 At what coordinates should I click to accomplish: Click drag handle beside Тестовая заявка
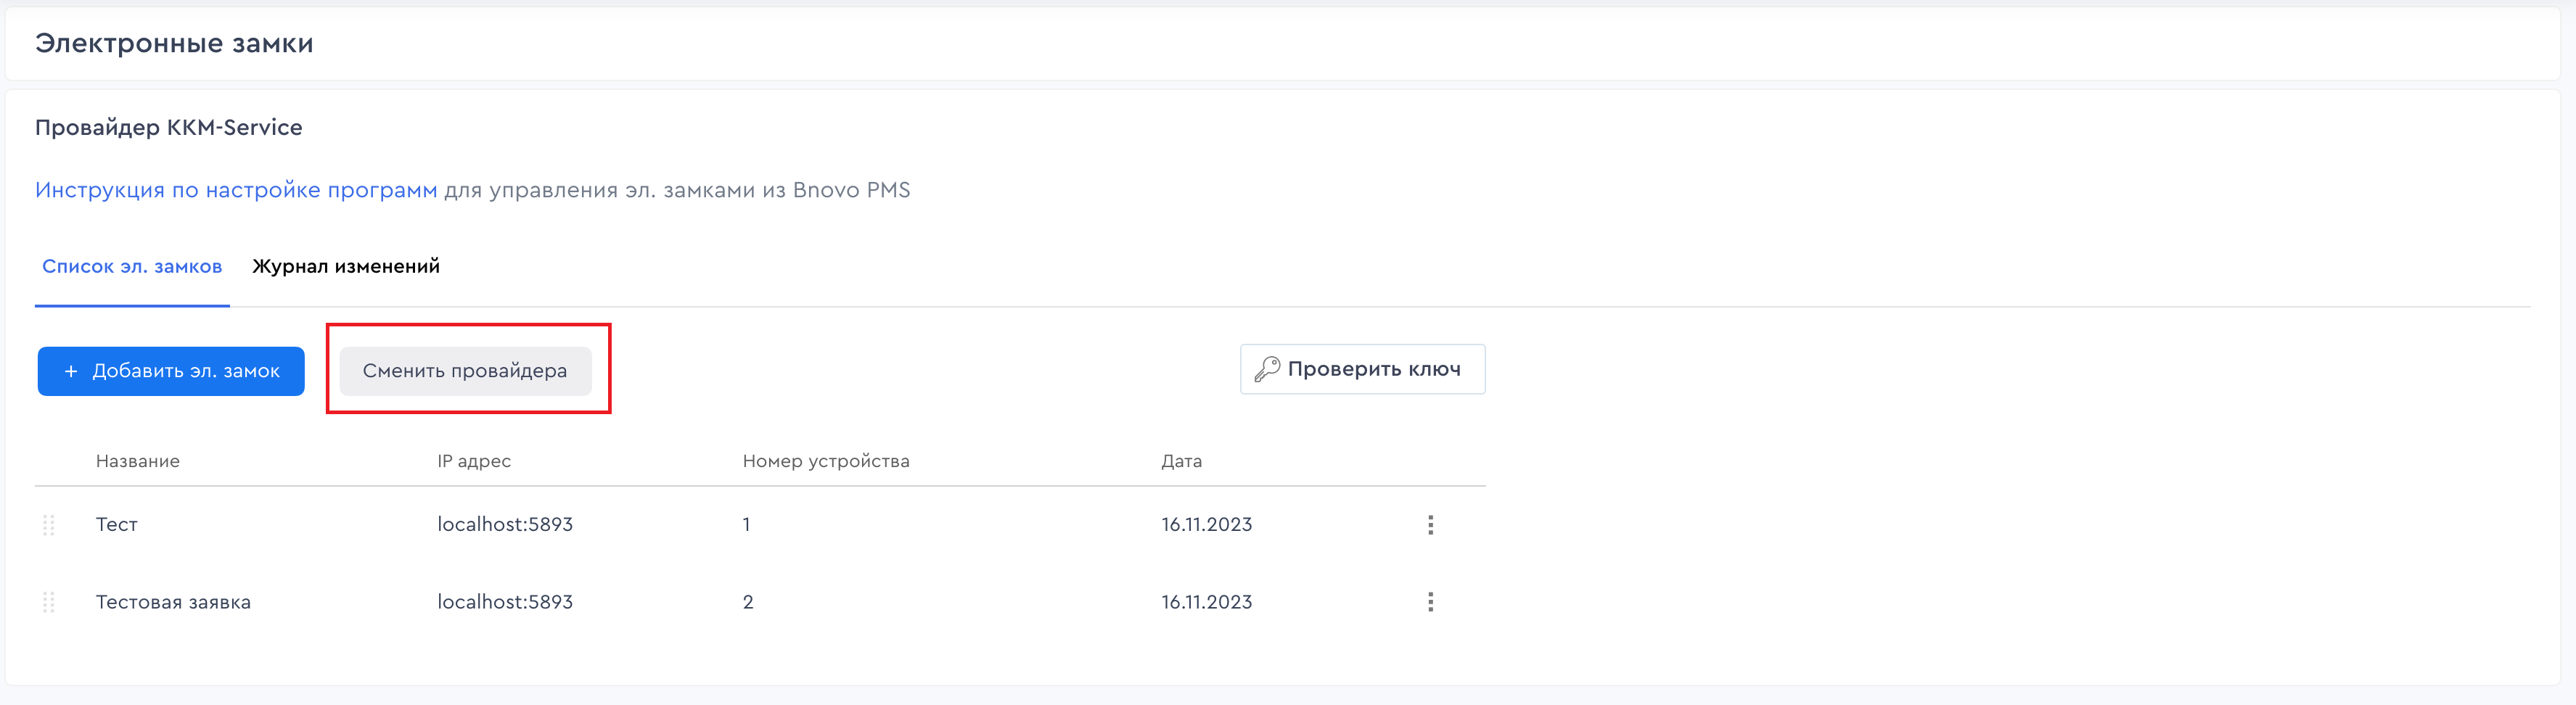(49, 602)
